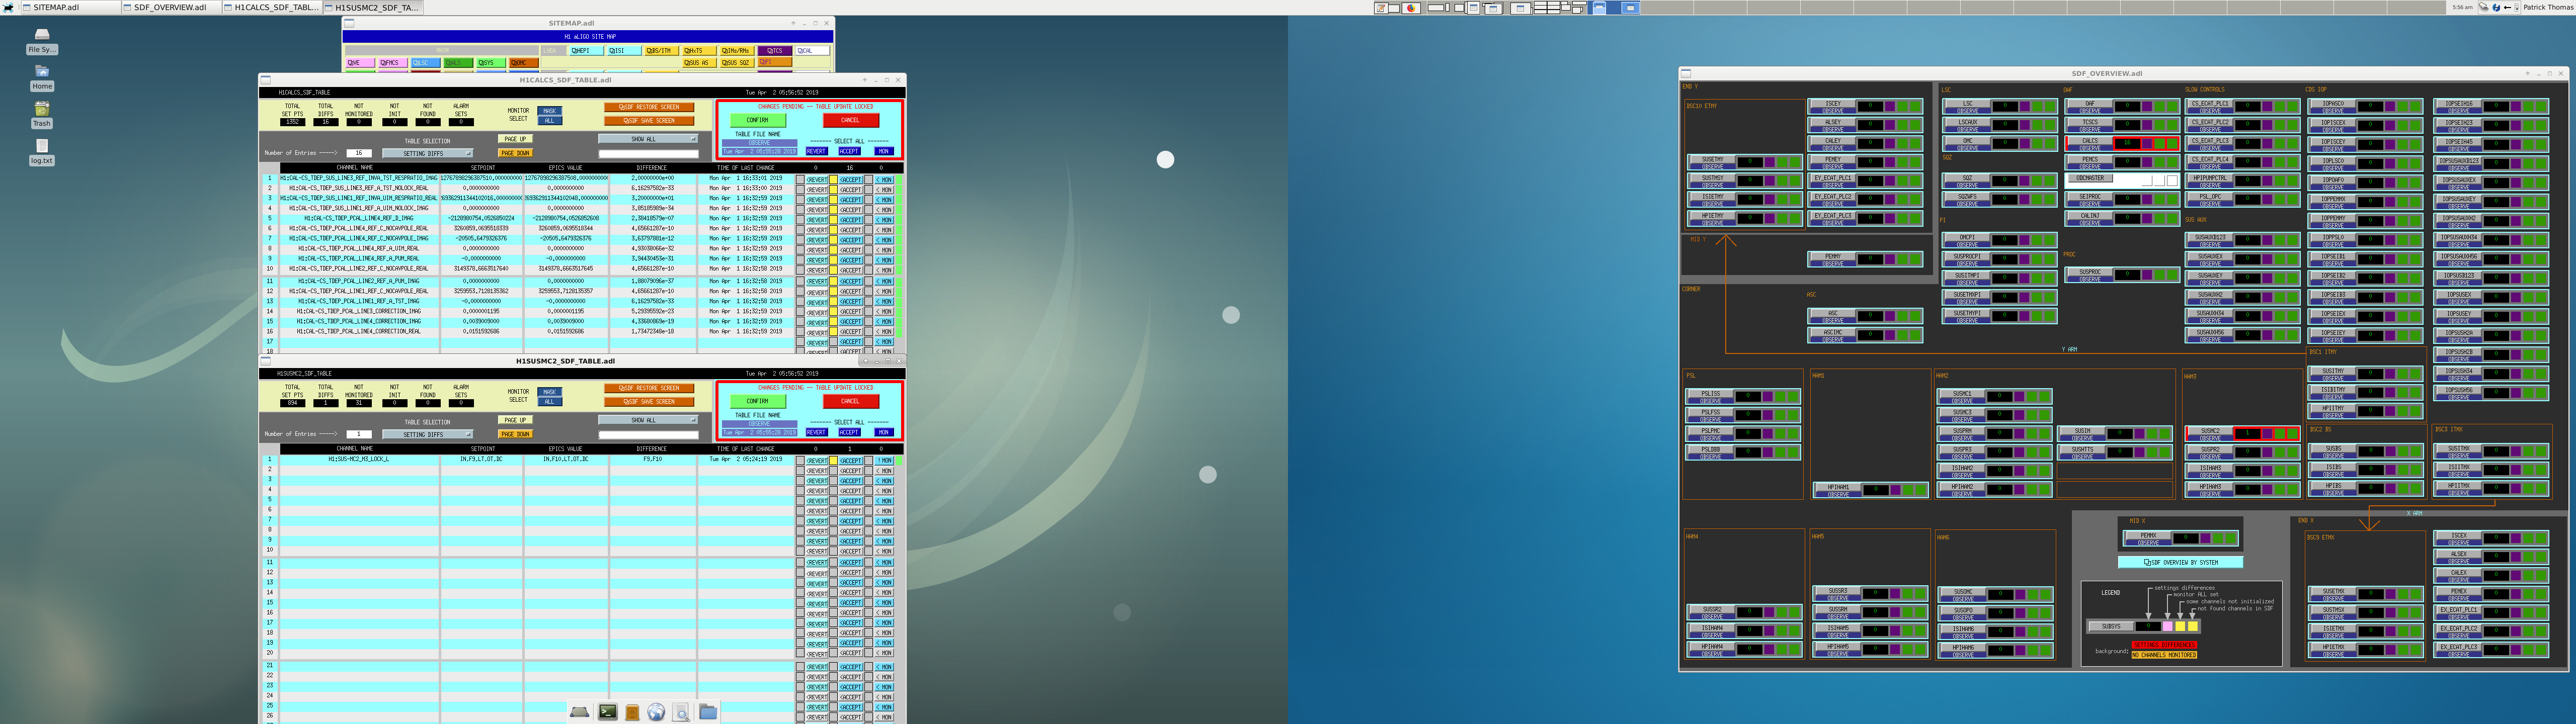Launch the terminal from the bottom dock
Screen dimensions: 2576x724
click(607, 712)
